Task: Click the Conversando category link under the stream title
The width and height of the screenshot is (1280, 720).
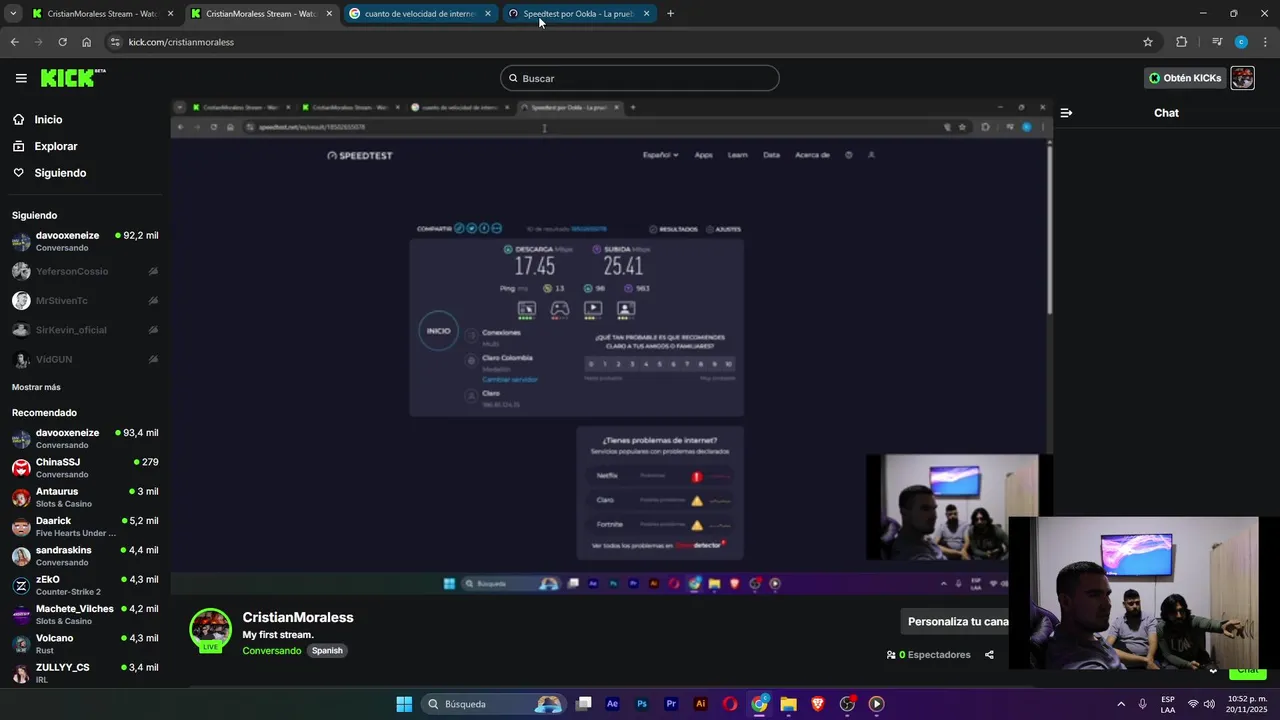Action: (271, 651)
